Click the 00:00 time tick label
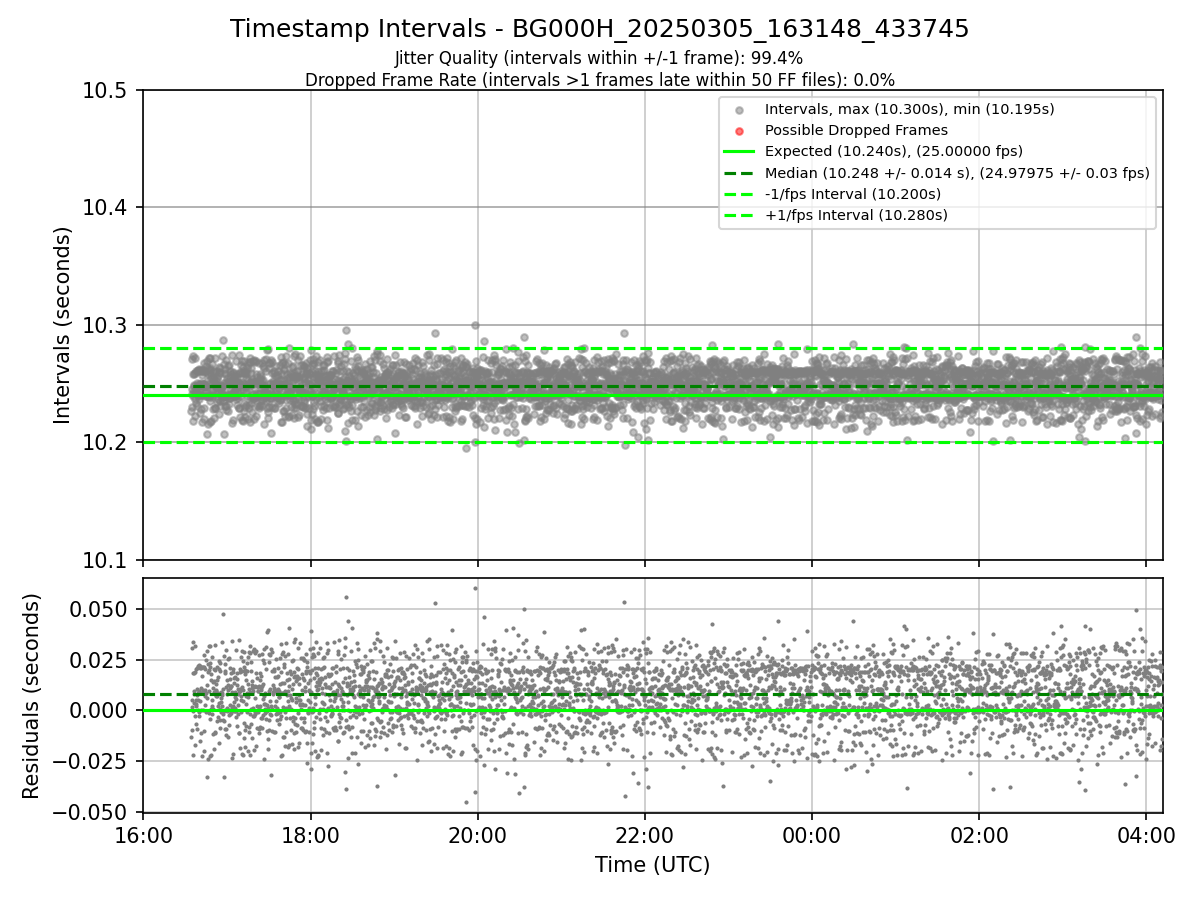 tap(811, 833)
